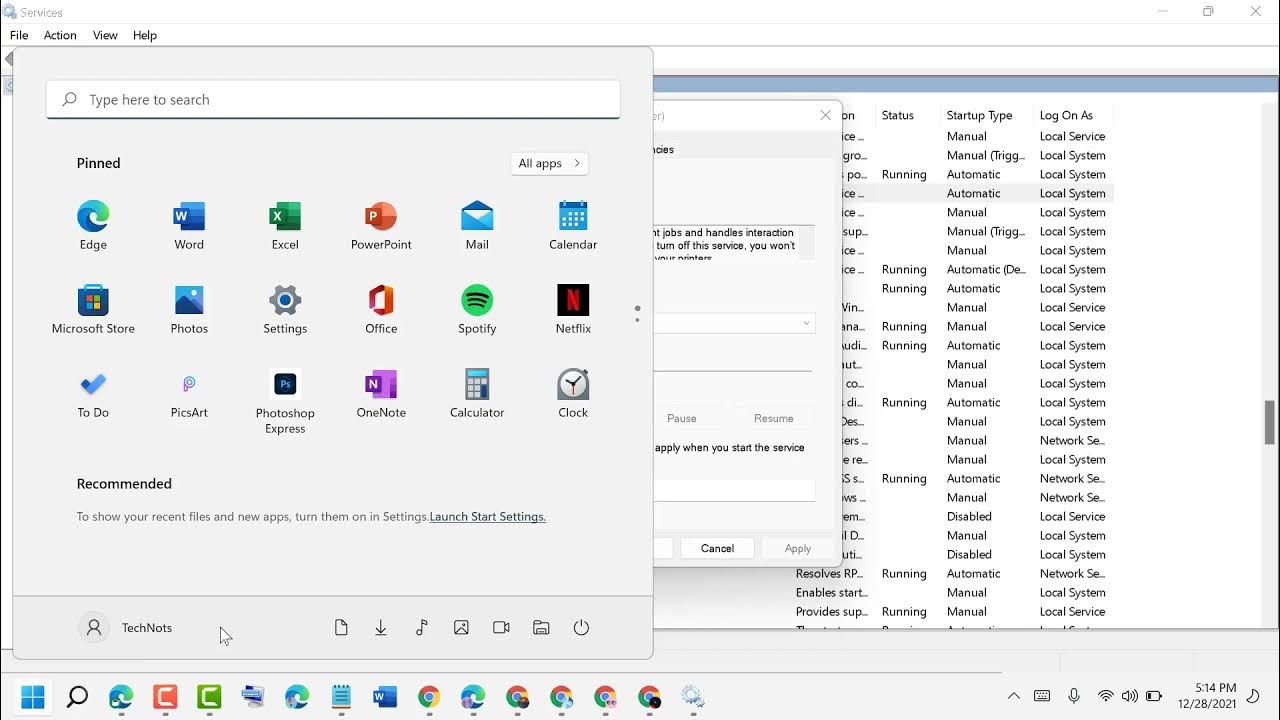Click Cancel in the properties dialog
This screenshot has width=1280, height=720.
tap(717, 548)
